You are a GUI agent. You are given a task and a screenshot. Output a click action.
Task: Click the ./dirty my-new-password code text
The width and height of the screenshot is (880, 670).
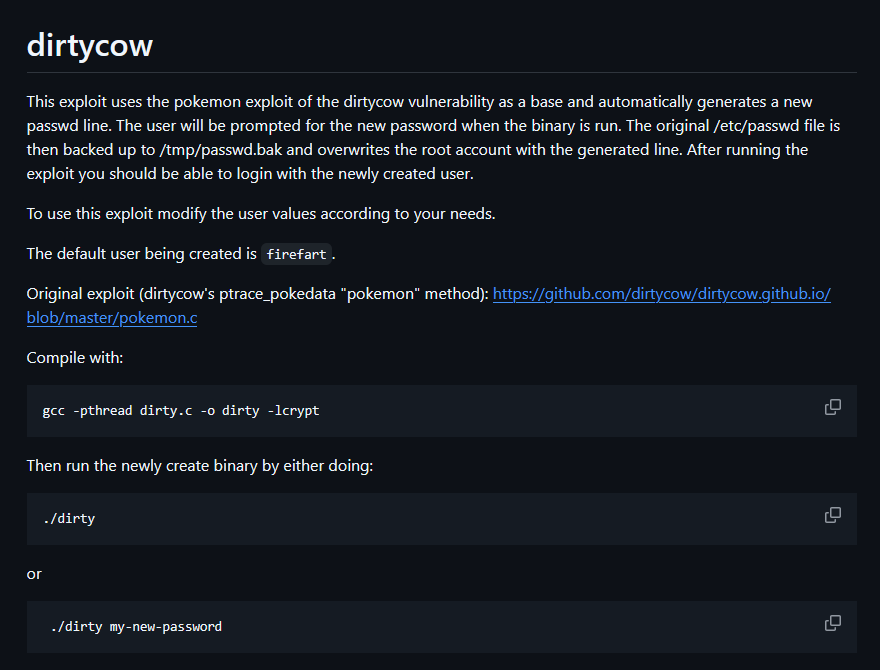point(136,626)
